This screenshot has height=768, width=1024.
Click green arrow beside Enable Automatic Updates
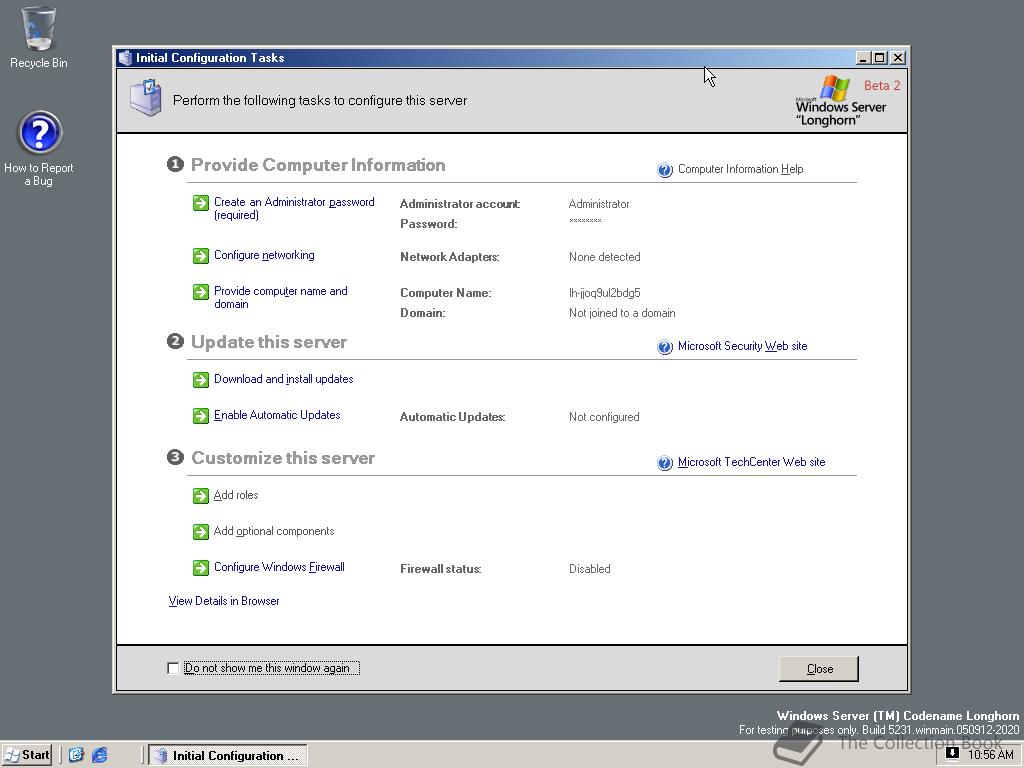click(x=200, y=415)
